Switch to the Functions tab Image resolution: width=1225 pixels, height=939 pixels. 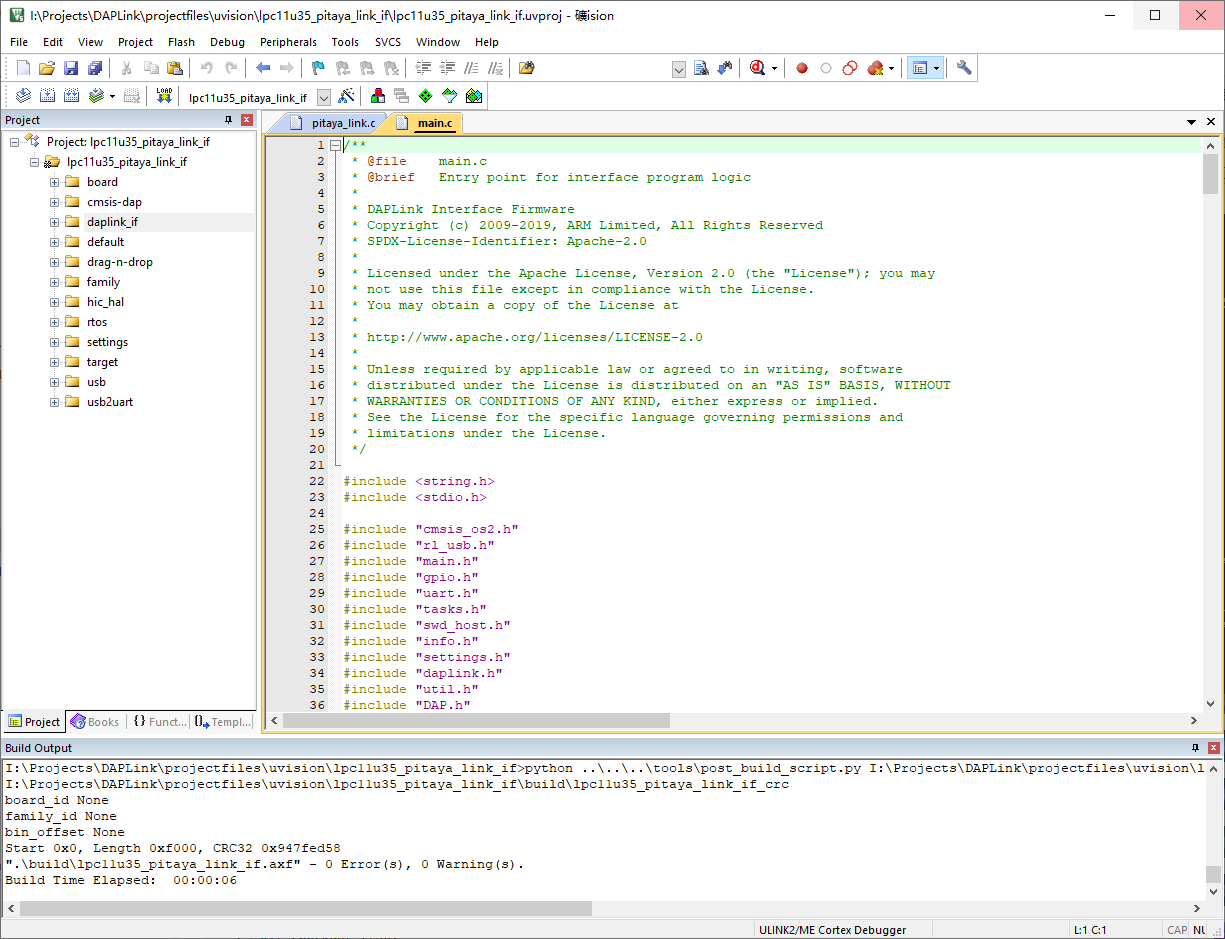pos(158,721)
